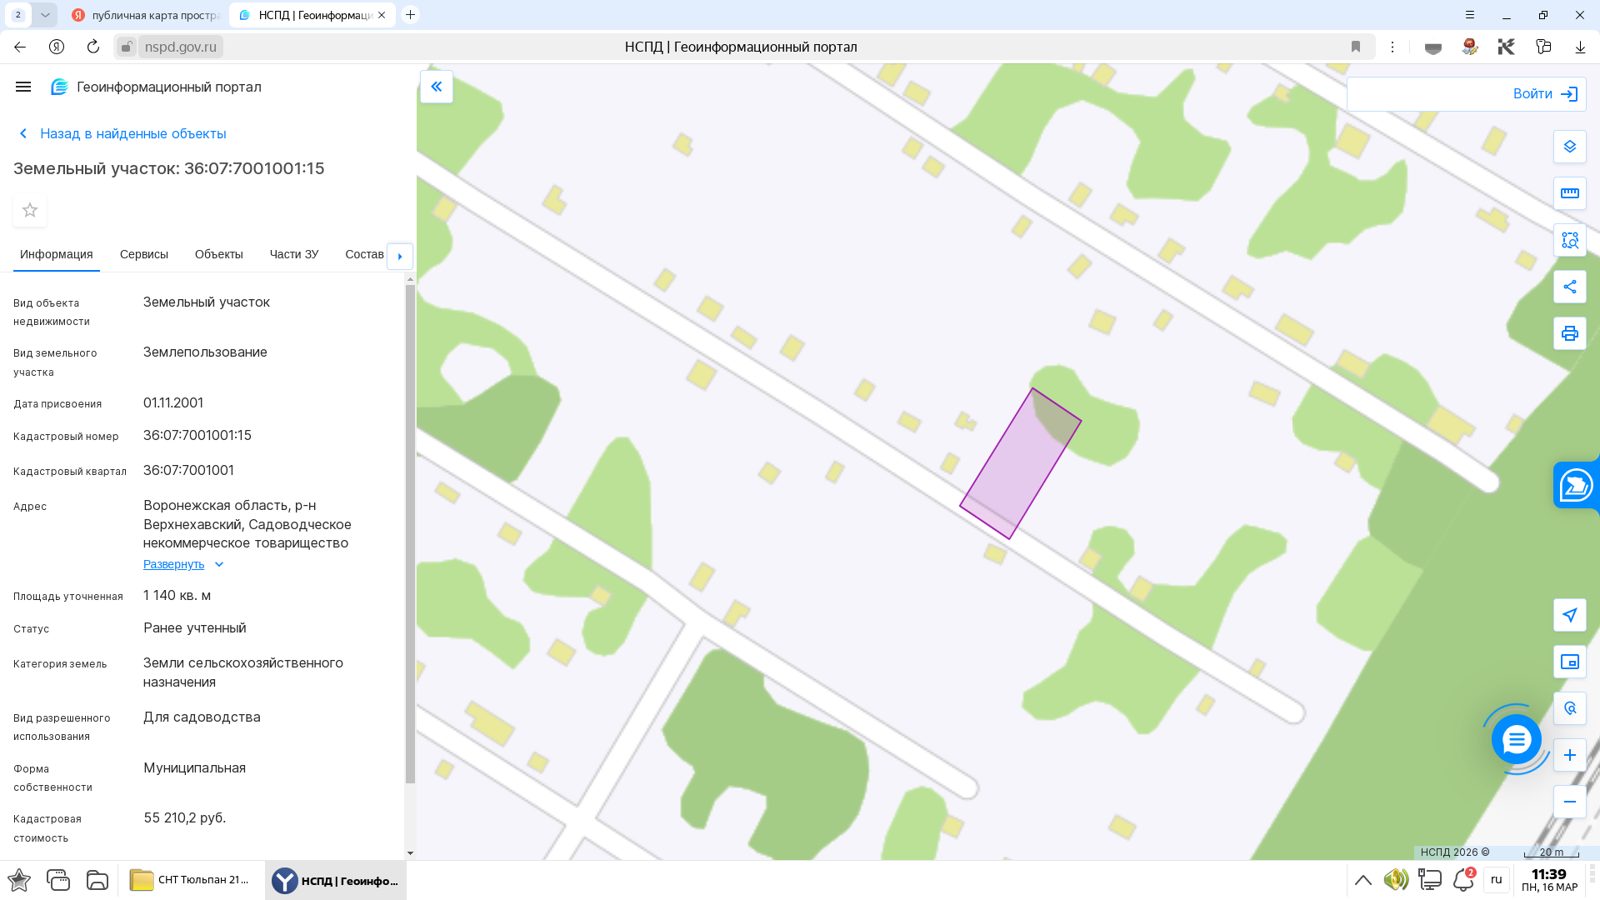Click the Войти login button
The width and height of the screenshot is (1600, 900).
coord(1545,94)
